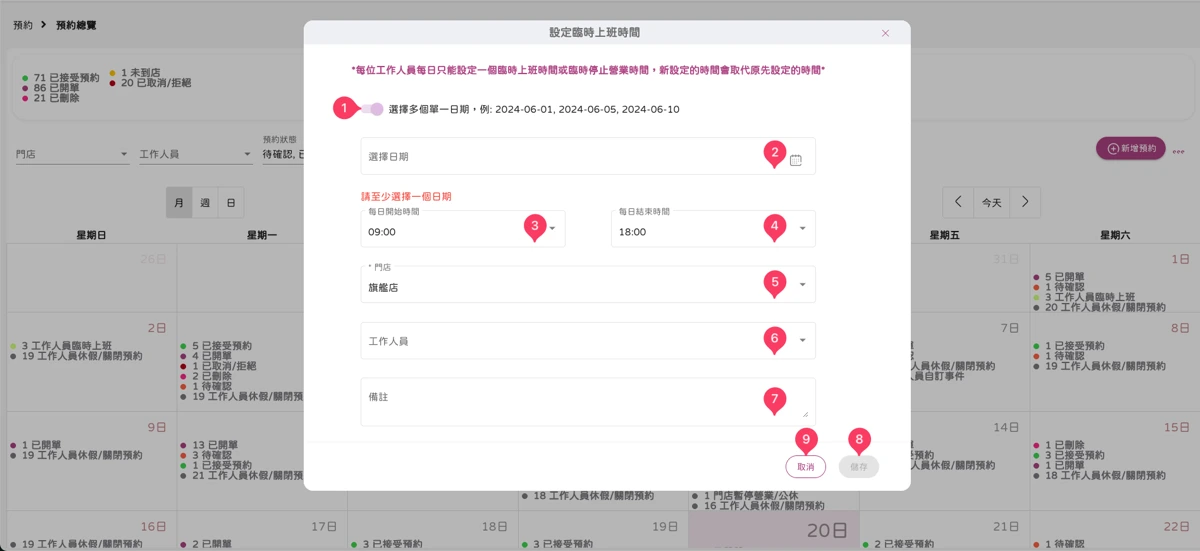Screen dimensions: 1200x551
Task: Expand the 每日結束時間 18:00 dropdown
Action: pos(713,229)
